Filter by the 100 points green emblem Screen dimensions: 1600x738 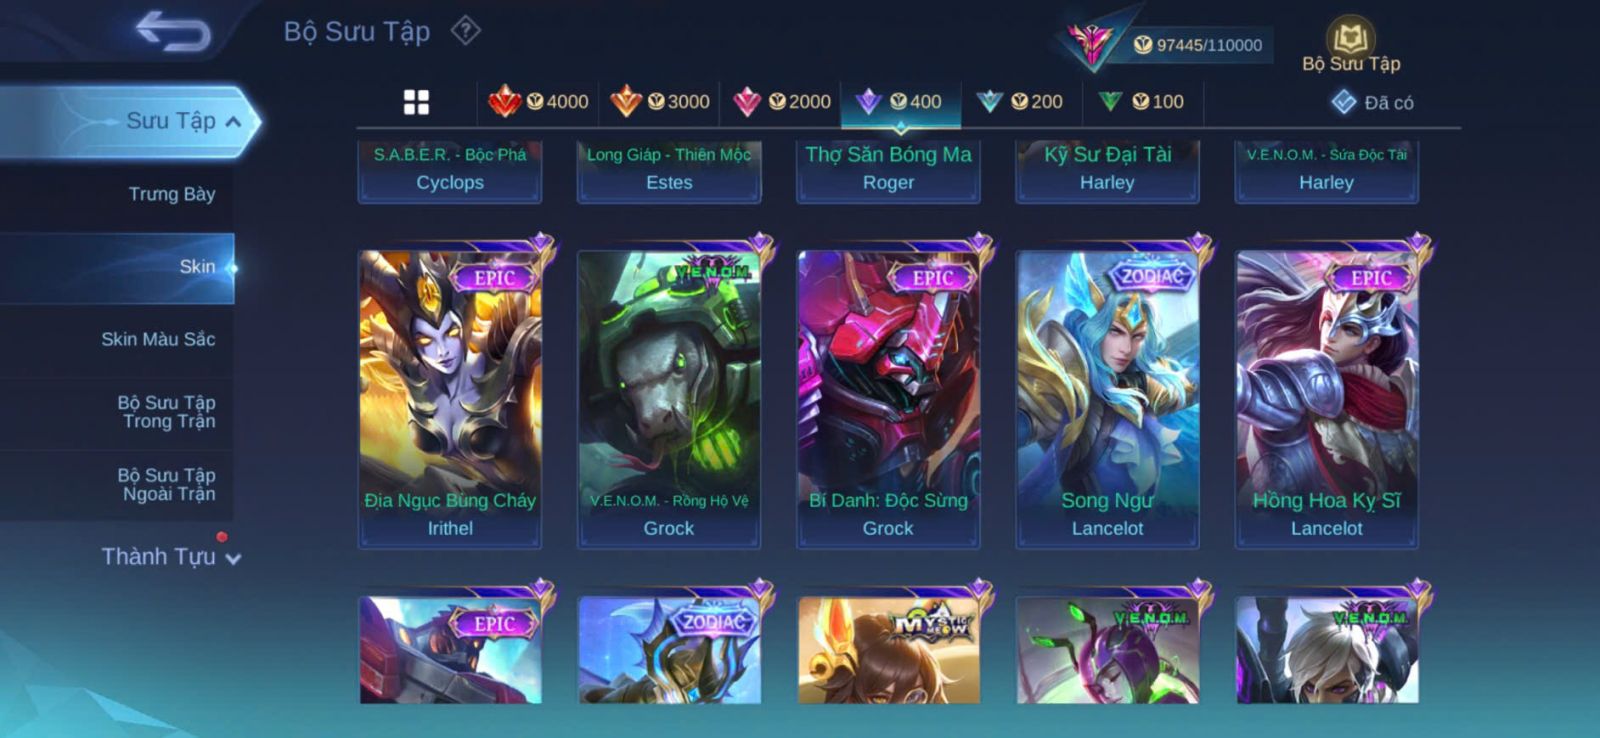coord(1141,101)
